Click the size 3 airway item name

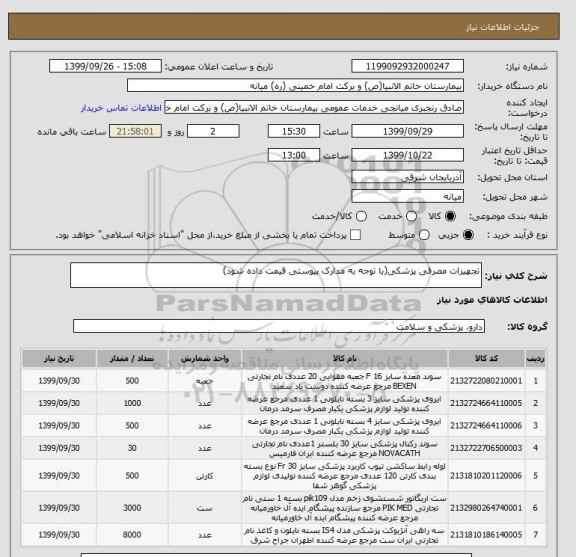coord(345,404)
